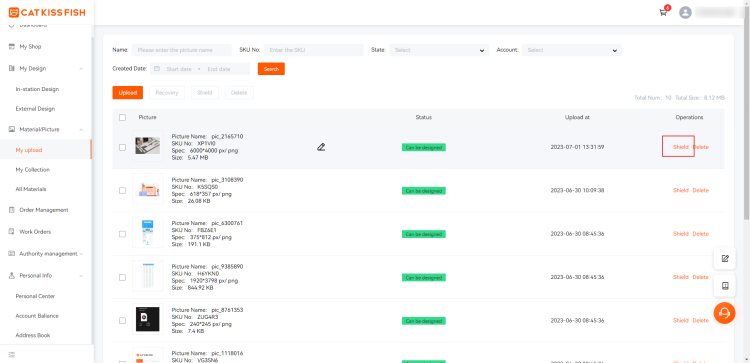
Task: Collapse the Material/Picture menu section
Action: (x=81, y=130)
